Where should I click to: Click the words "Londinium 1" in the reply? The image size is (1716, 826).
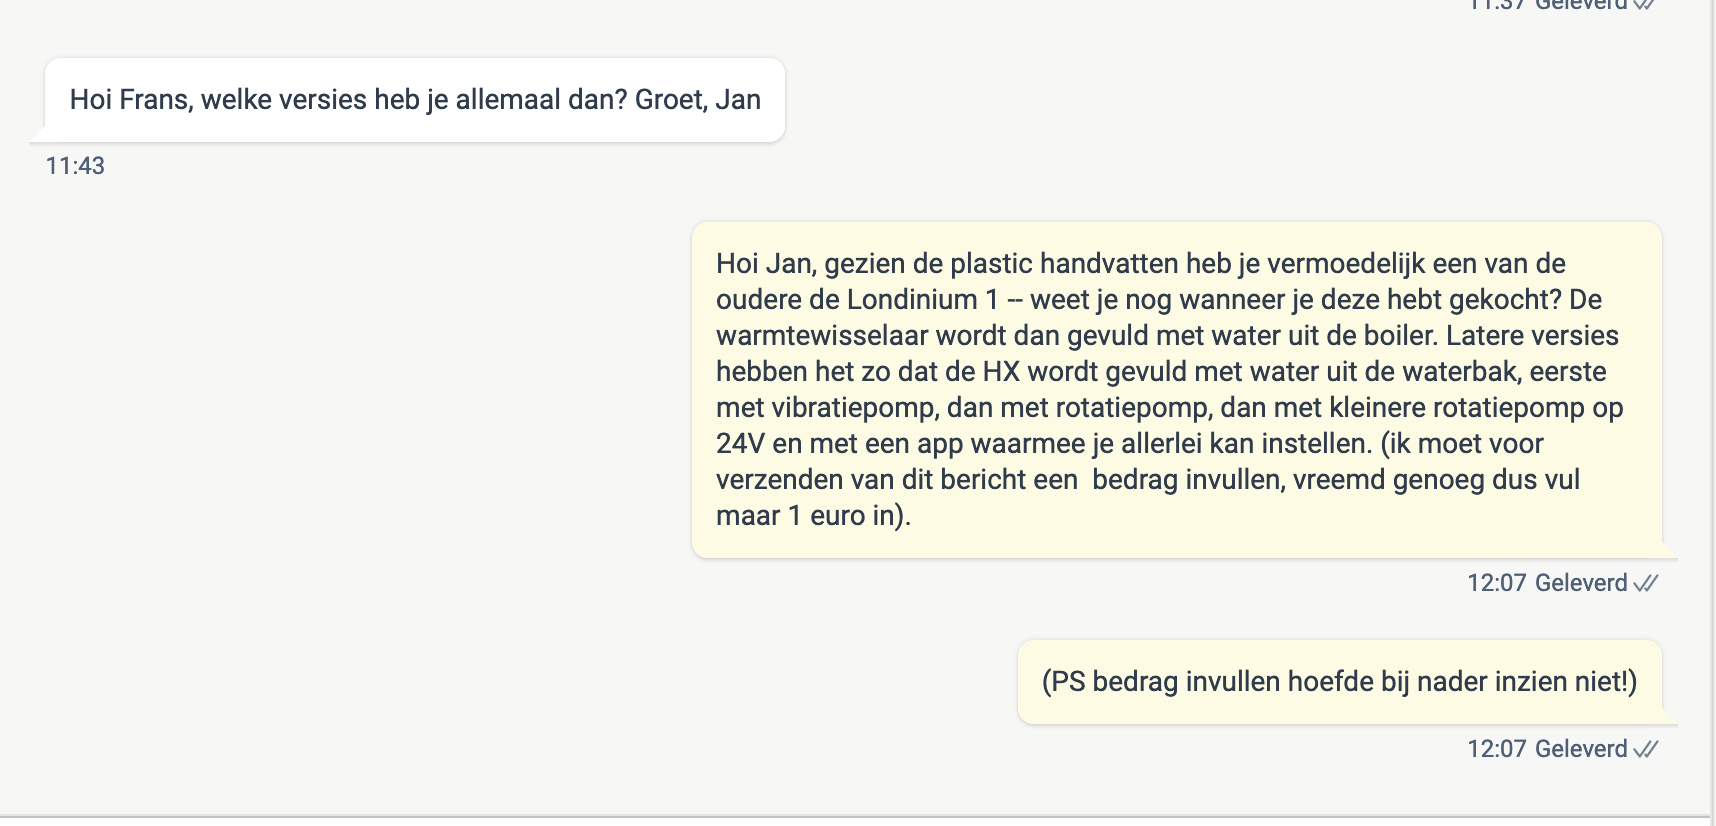tap(922, 300)
